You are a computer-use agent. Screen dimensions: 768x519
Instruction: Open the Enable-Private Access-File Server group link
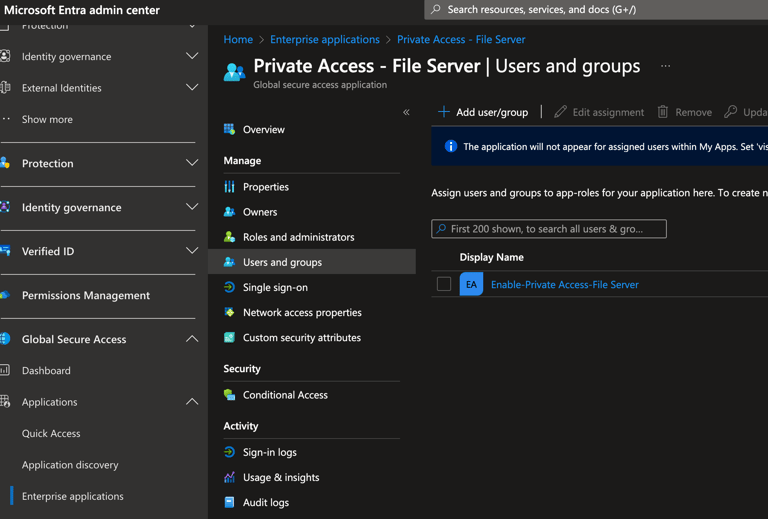565,284
